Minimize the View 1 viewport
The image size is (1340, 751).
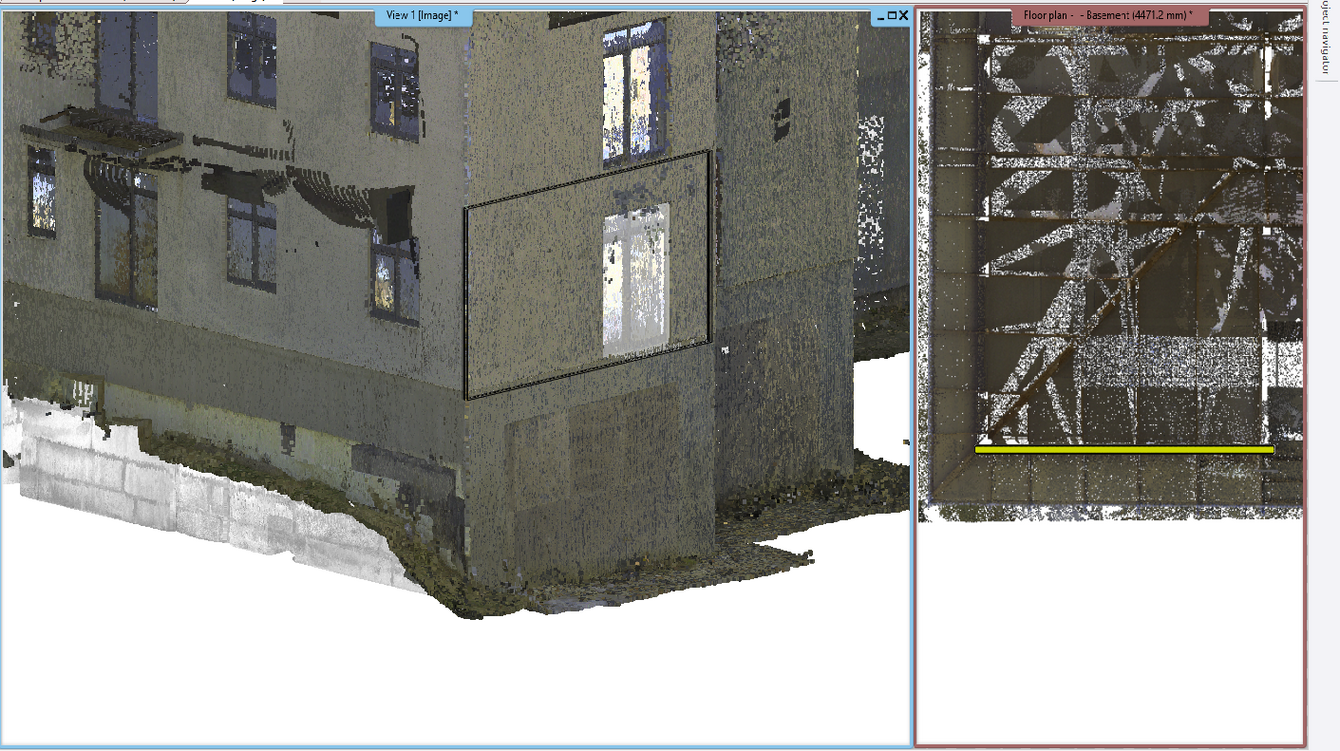[x=881, y=16]
